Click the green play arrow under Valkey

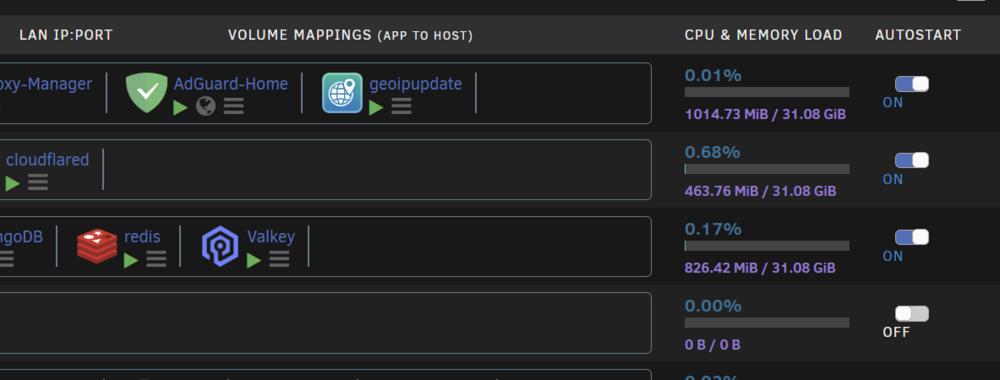pyautogui.click(x=254, y=260)
